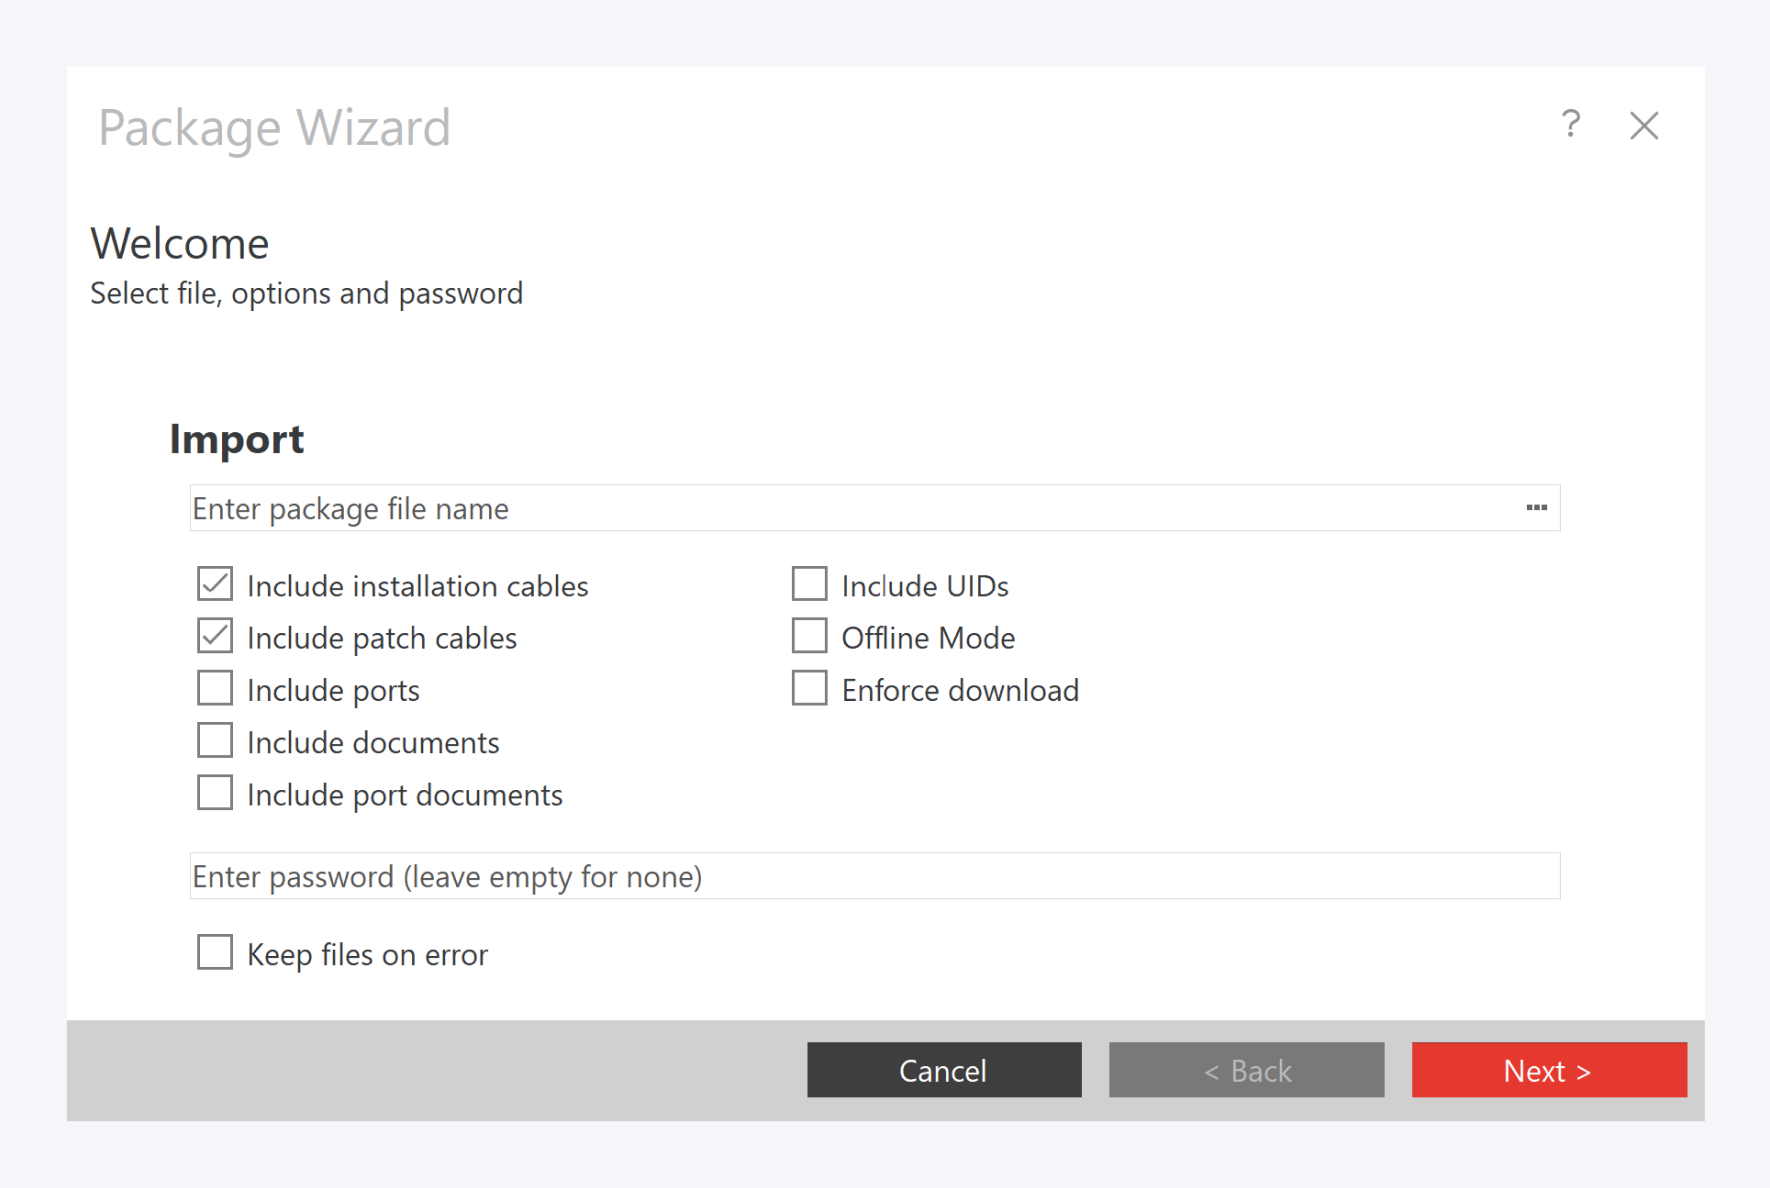
Task: Open file browser with the ellipsis button
Action: tap(1536, 508)
